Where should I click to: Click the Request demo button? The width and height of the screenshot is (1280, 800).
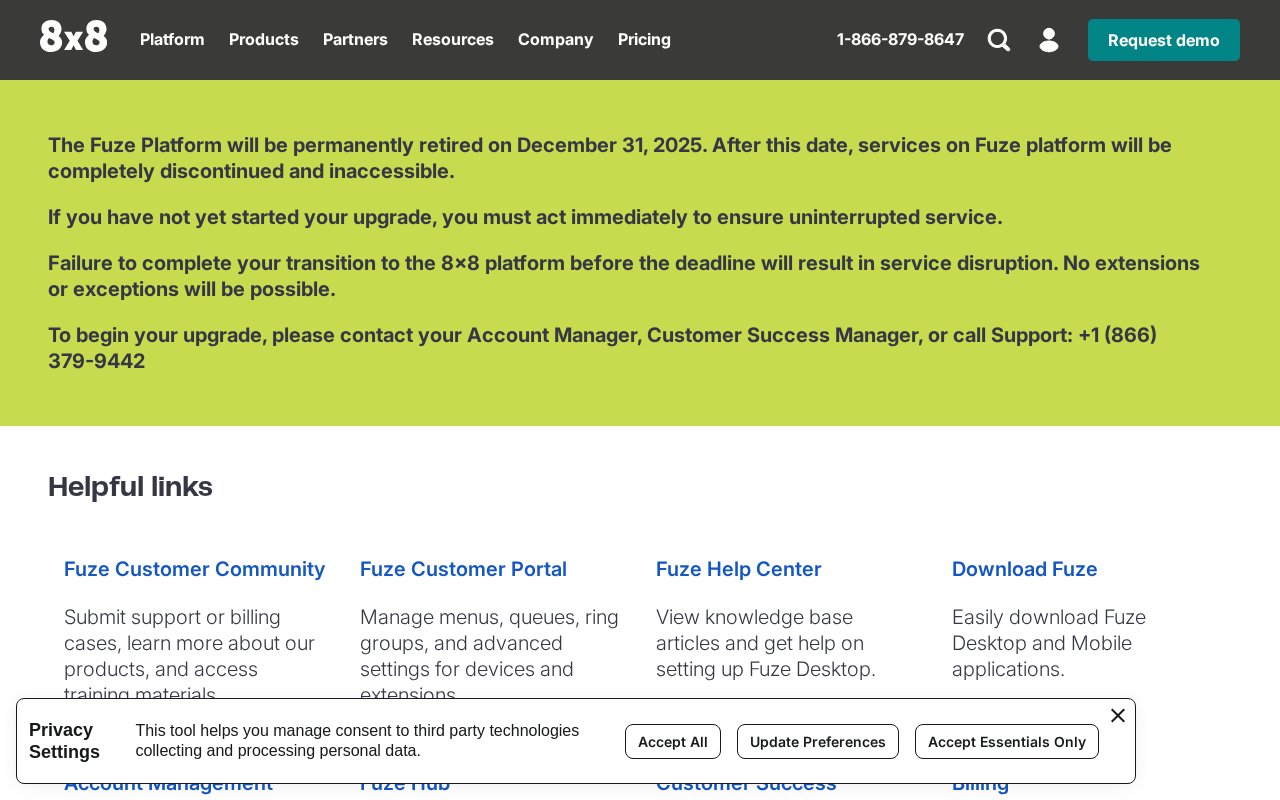(x=1164, y=40)
